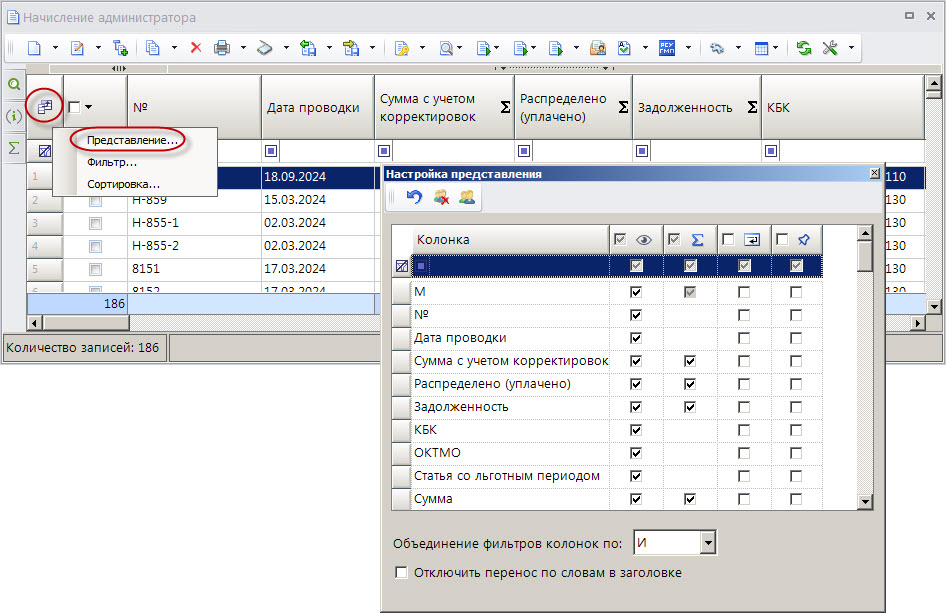Click the green magnifier sidebar icon
The height and width of the screenshot is (613, 946).
pyautogui.click(x=13, y=84)
